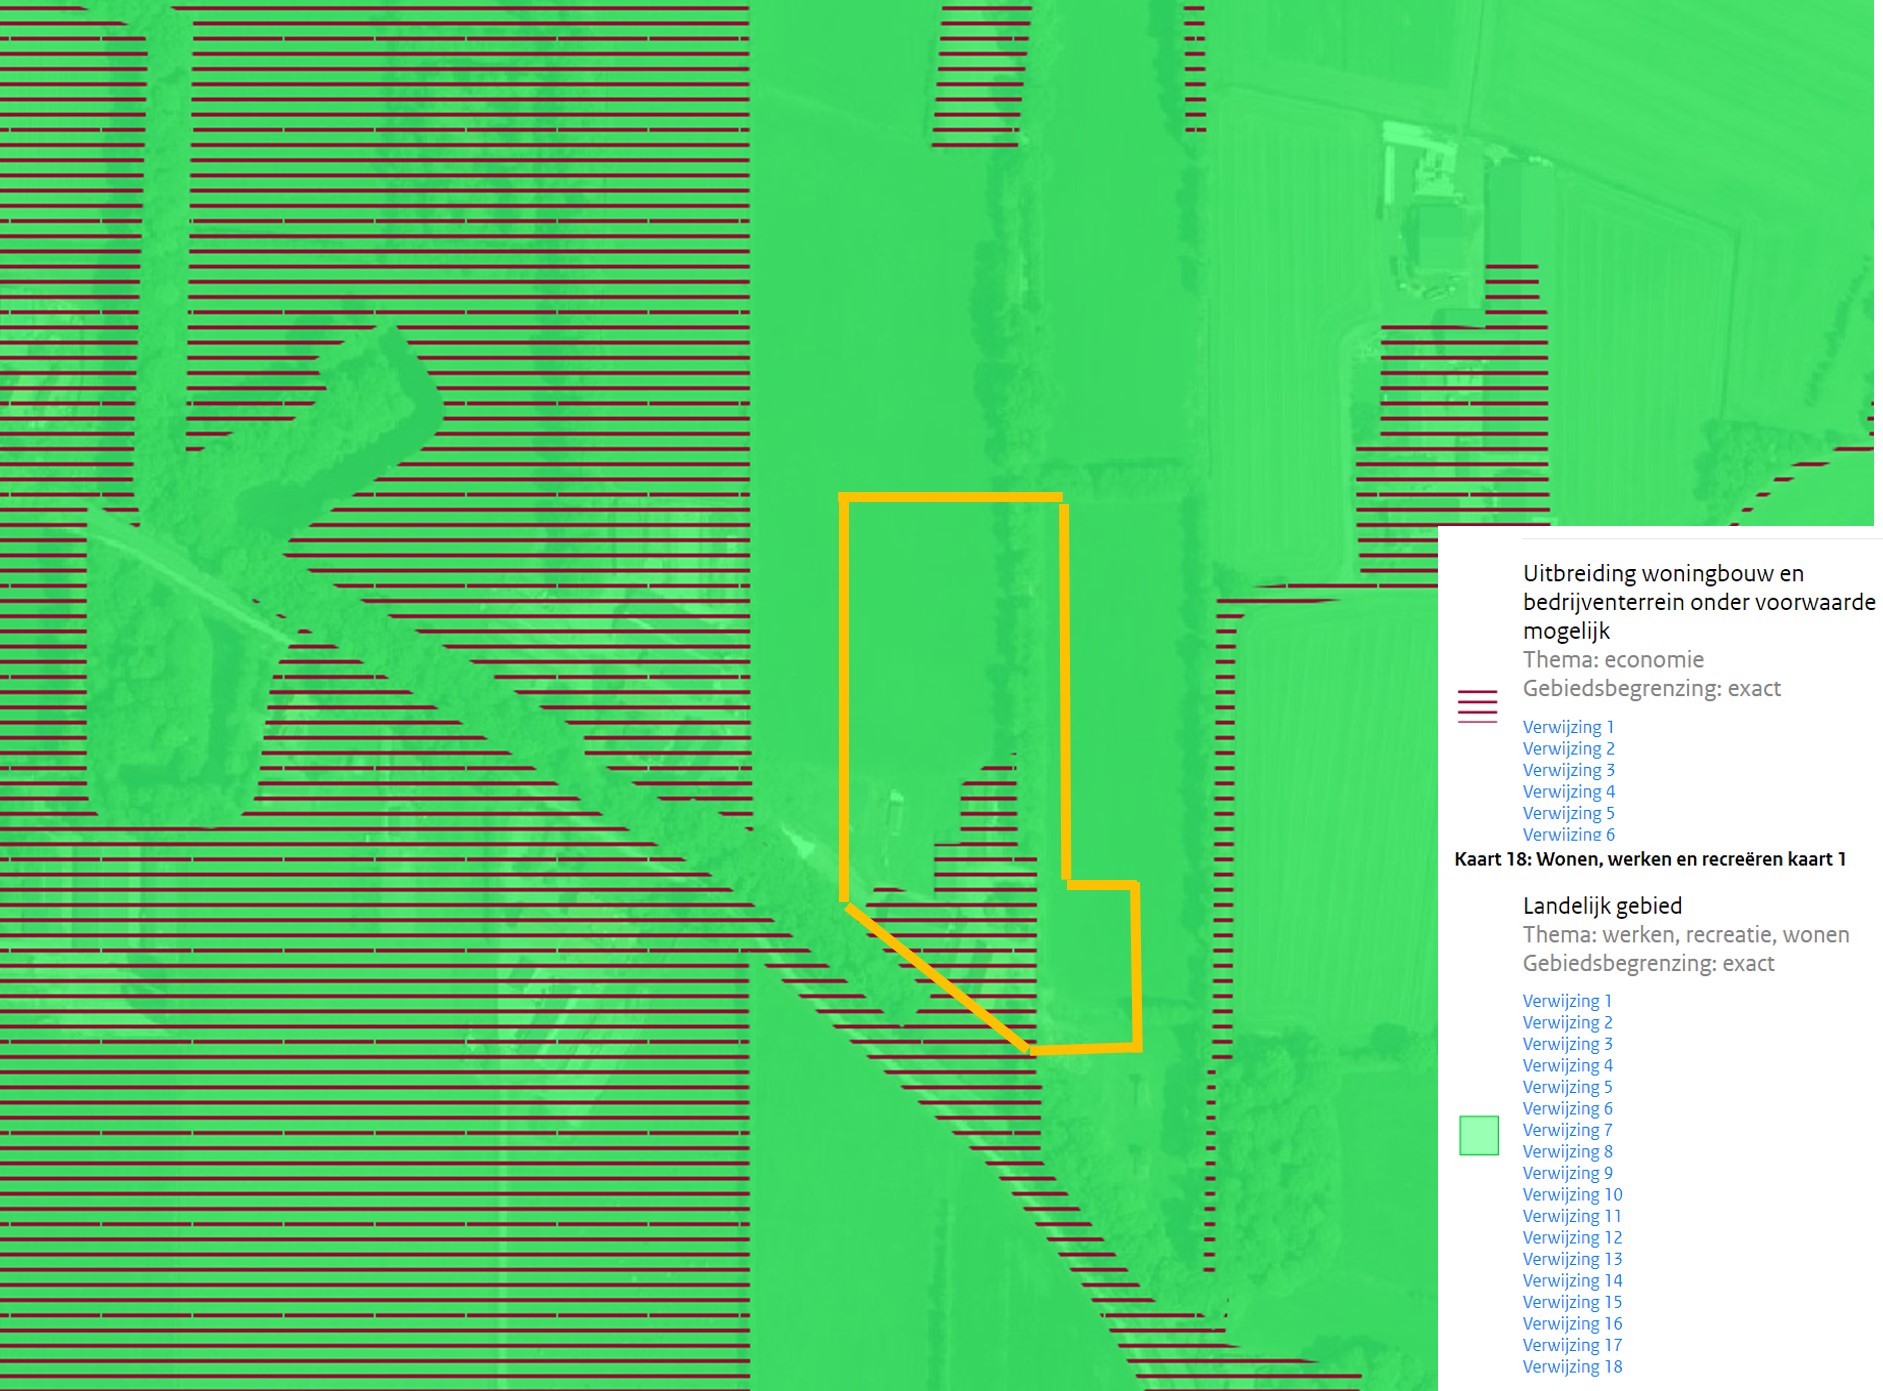Click Verwijzing 2 under Landelijk gebied
The image size is (1883, 1391).
[1567, 1023]
